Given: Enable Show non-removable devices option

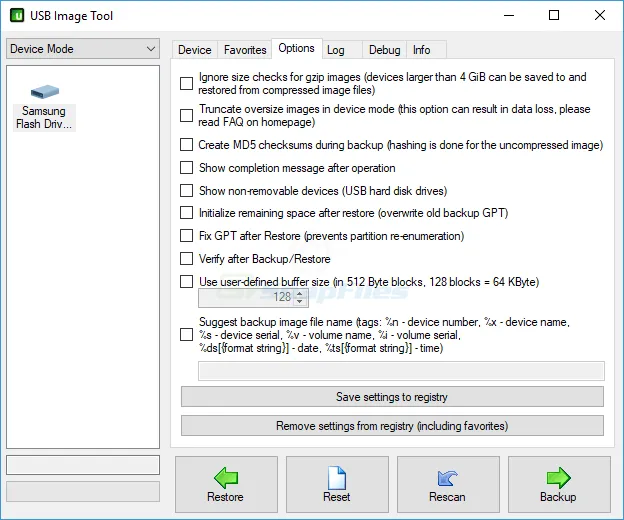Looking at the screenshot, I should 186,191.
